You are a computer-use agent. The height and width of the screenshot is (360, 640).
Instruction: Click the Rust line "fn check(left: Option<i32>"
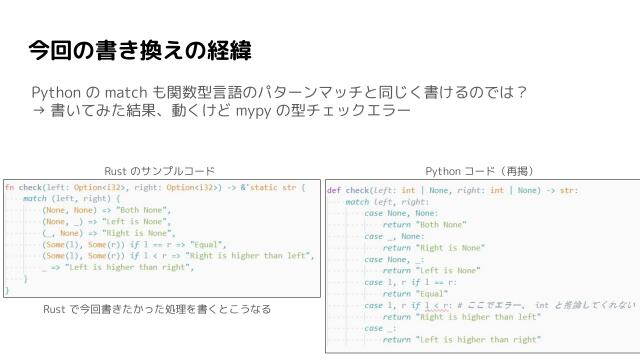coord(155,188)
